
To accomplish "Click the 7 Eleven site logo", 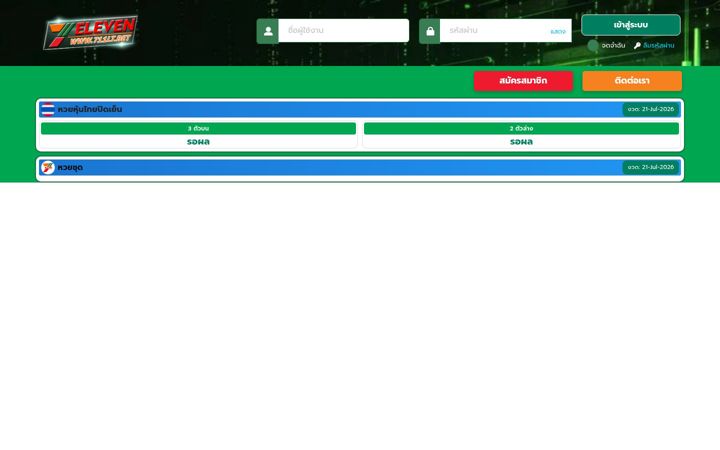I will click(90, 33).
